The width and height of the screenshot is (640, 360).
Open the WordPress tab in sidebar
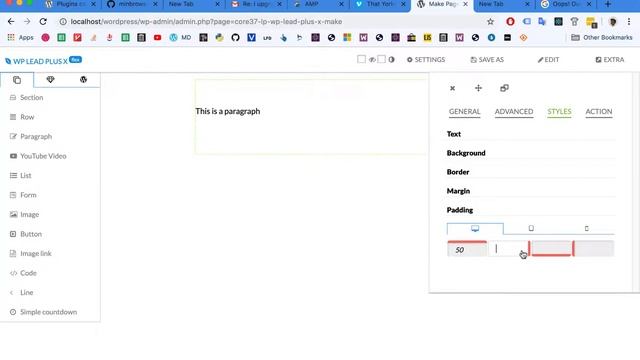pyautogui.click(x=83, y=80)
